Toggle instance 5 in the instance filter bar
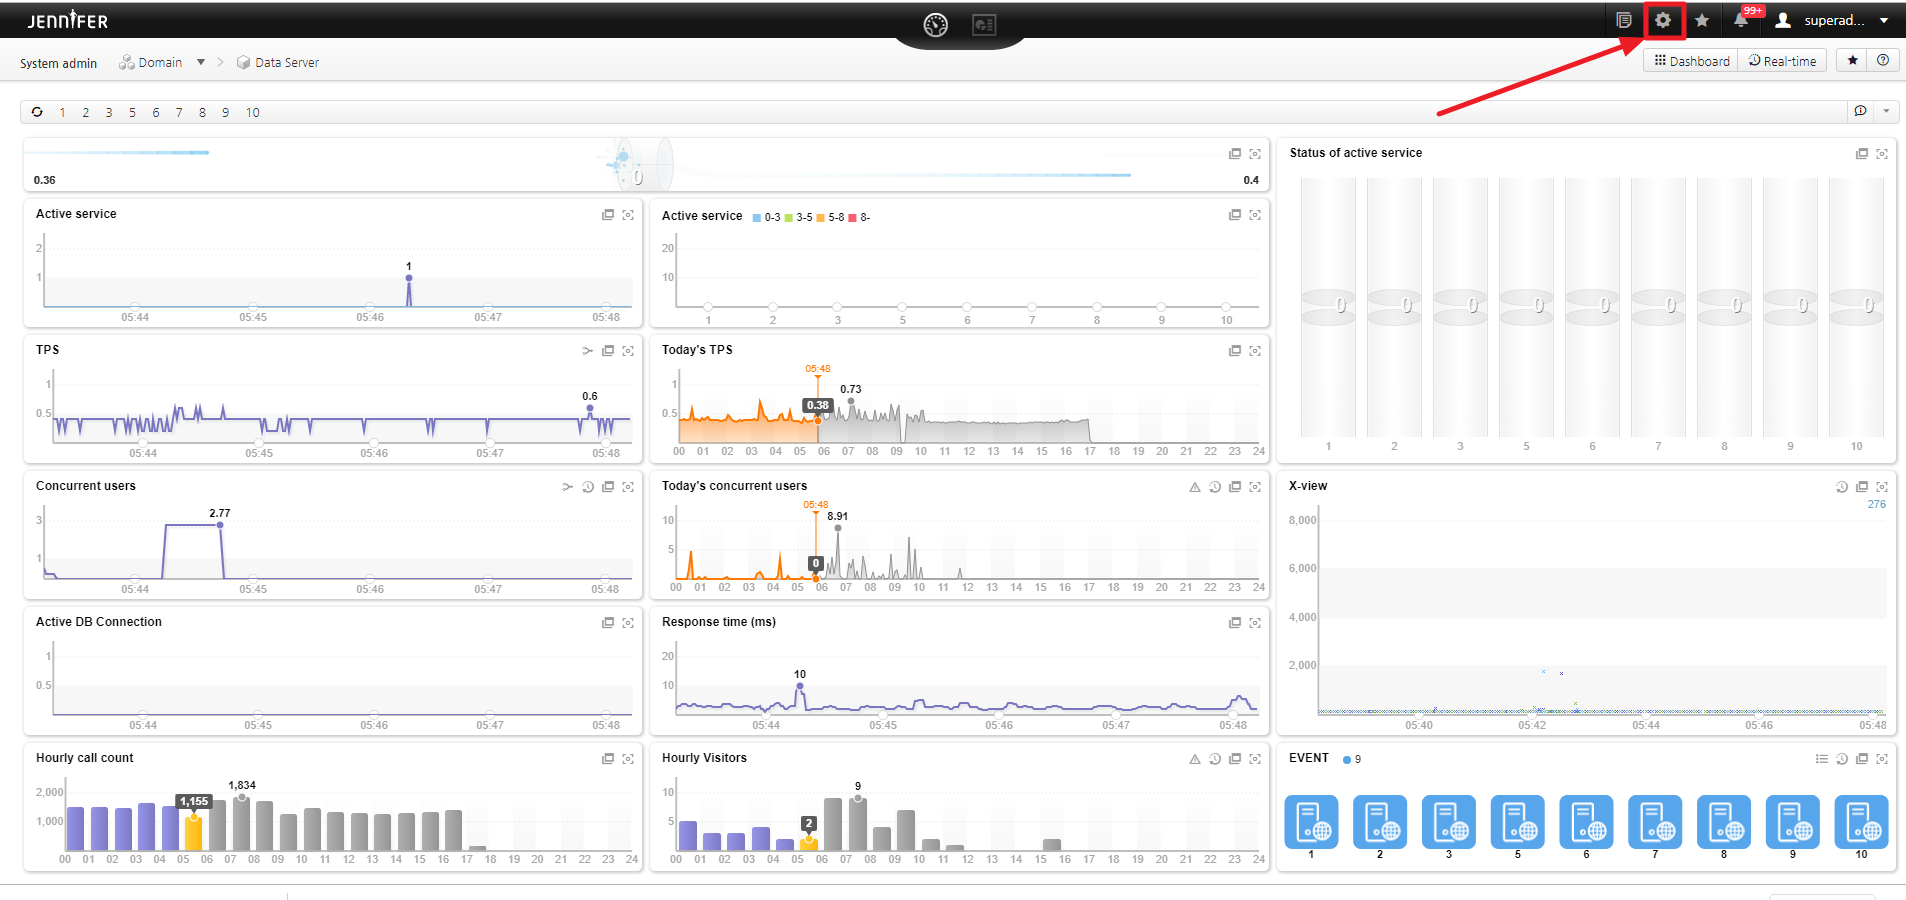Screen dimensions: 1906x900 point(132,113)
